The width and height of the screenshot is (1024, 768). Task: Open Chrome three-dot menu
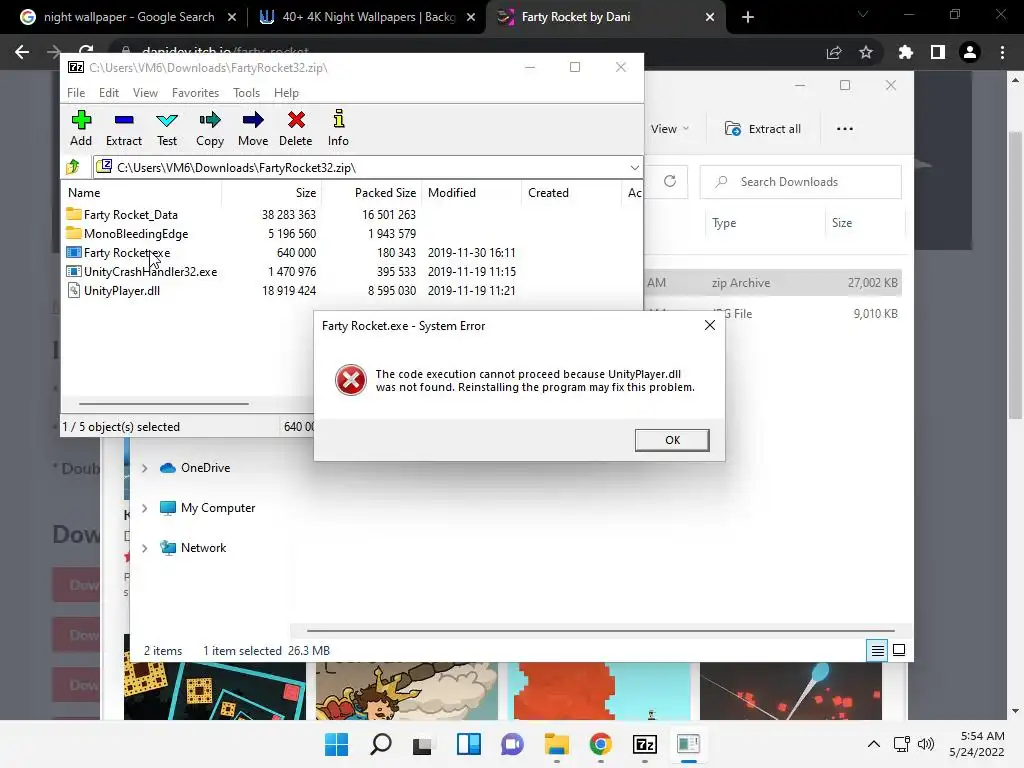[1002, 52]
